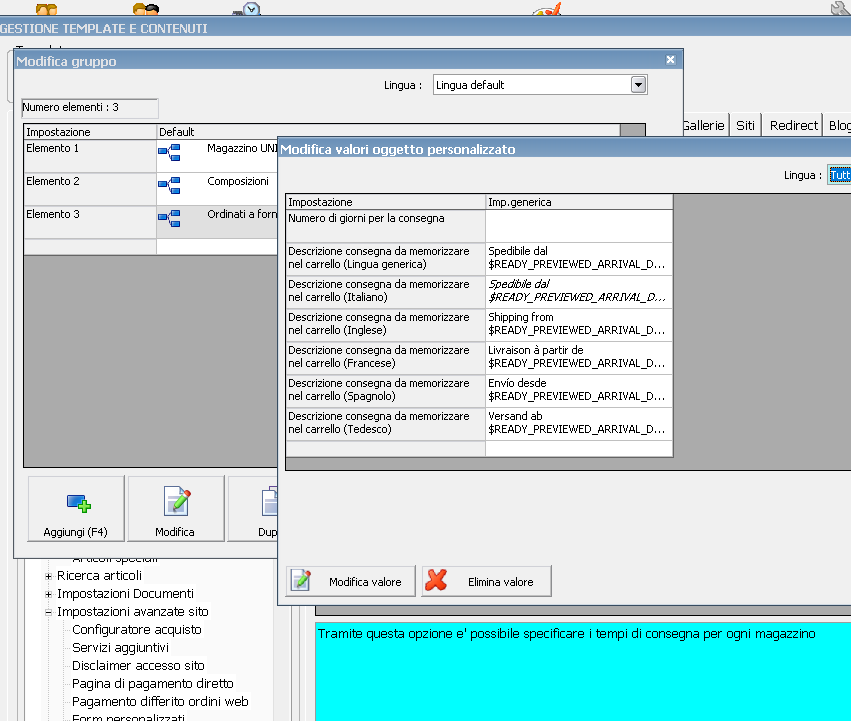
Task: Click the pencil icon on Modifica valore
Action: click(301, 580)
